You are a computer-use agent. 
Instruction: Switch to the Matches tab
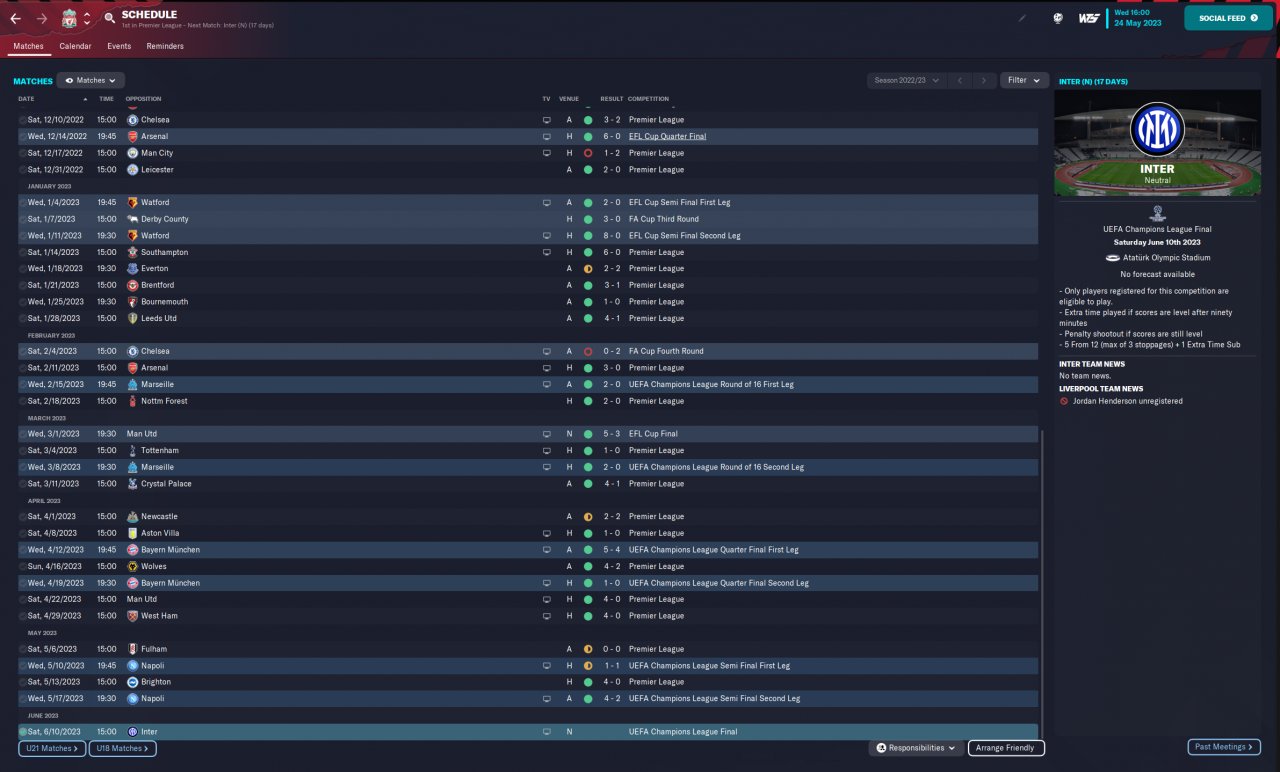(29, 46)
